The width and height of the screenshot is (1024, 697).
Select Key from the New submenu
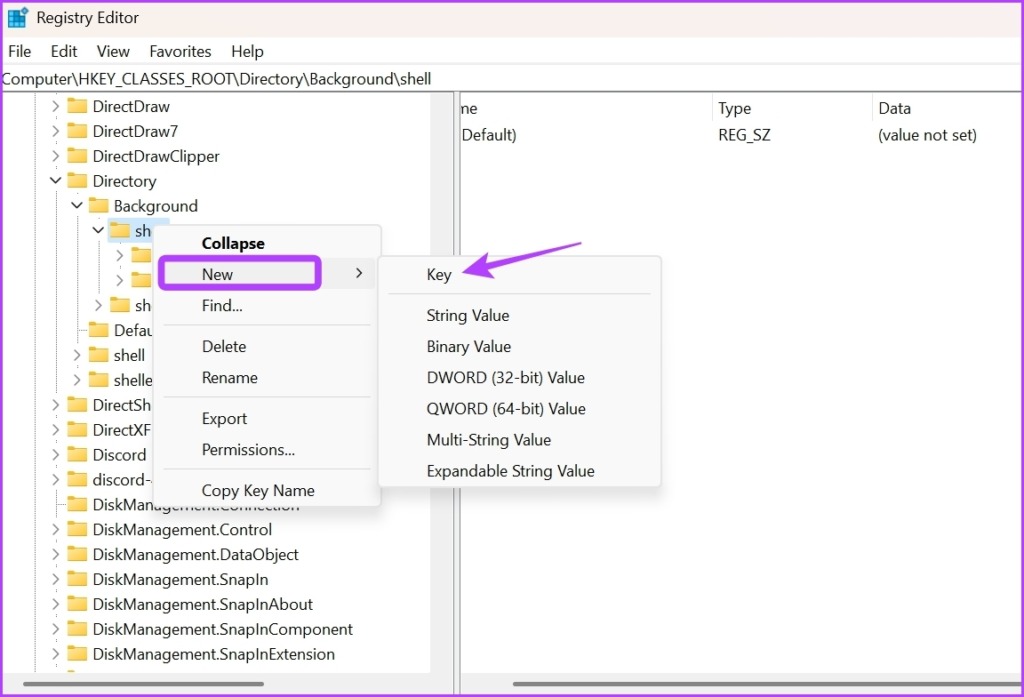click(438, 274)
